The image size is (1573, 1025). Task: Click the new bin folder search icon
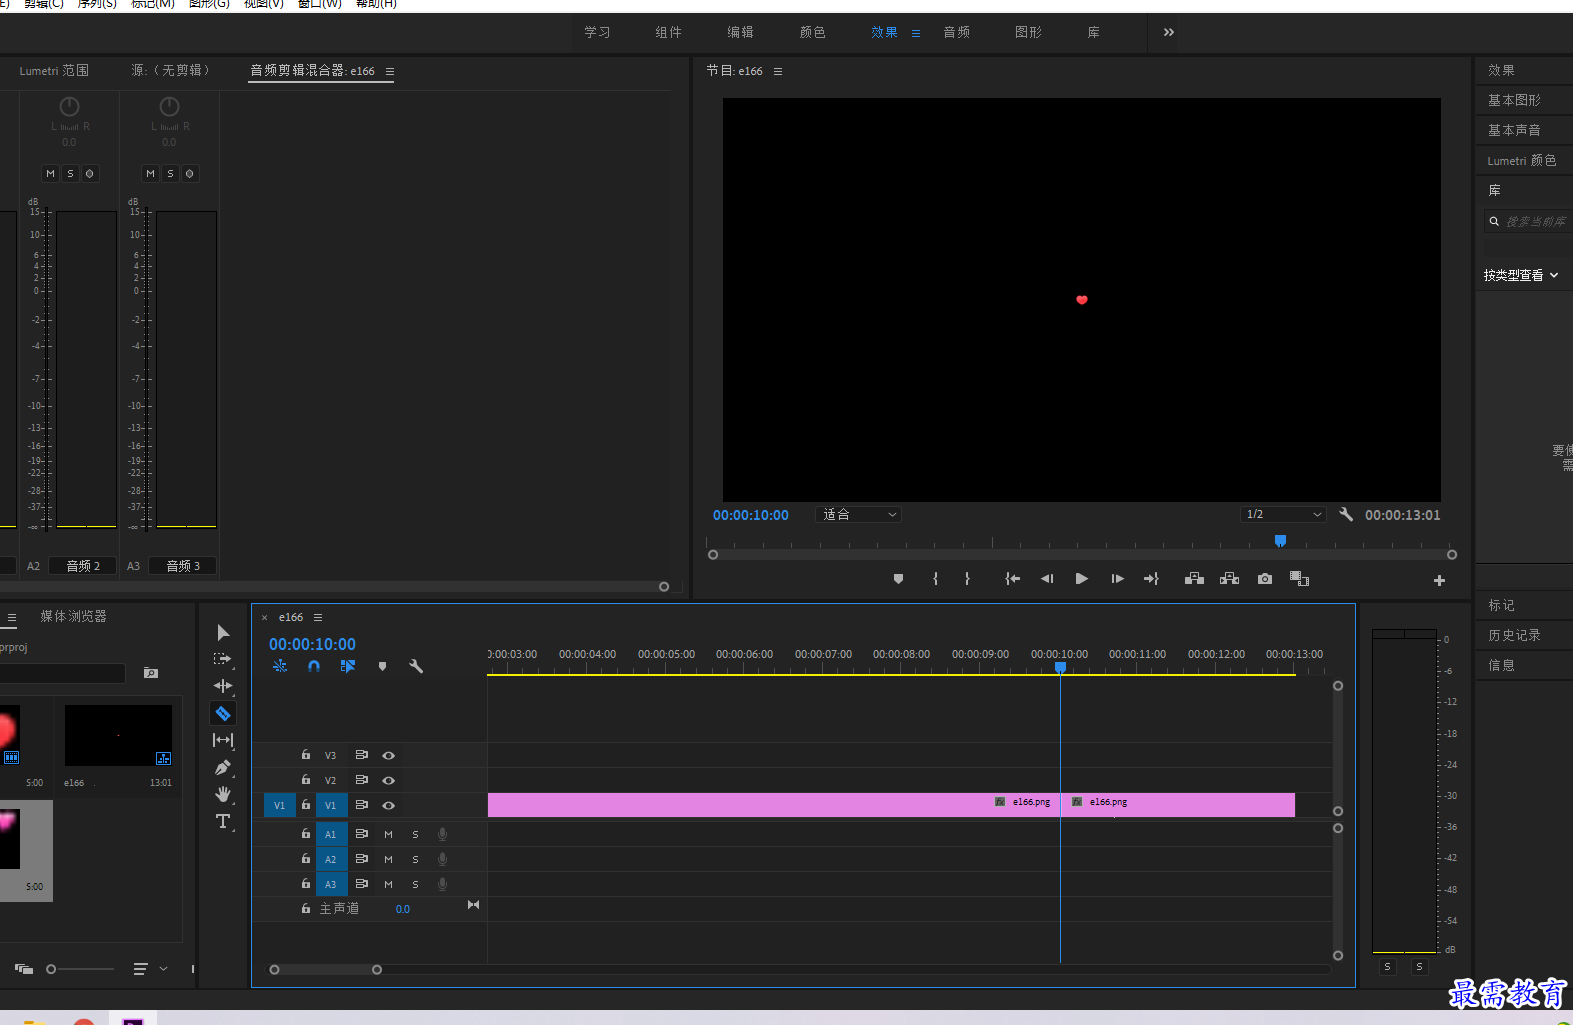pyautogui.click(x=151, y=673)
